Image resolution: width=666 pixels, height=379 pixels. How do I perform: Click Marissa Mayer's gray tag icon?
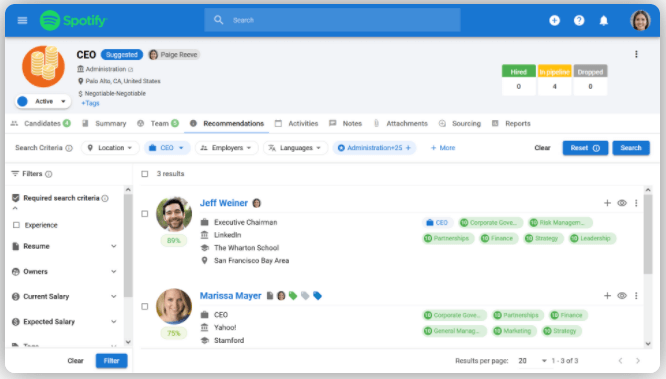pos(305,295)
